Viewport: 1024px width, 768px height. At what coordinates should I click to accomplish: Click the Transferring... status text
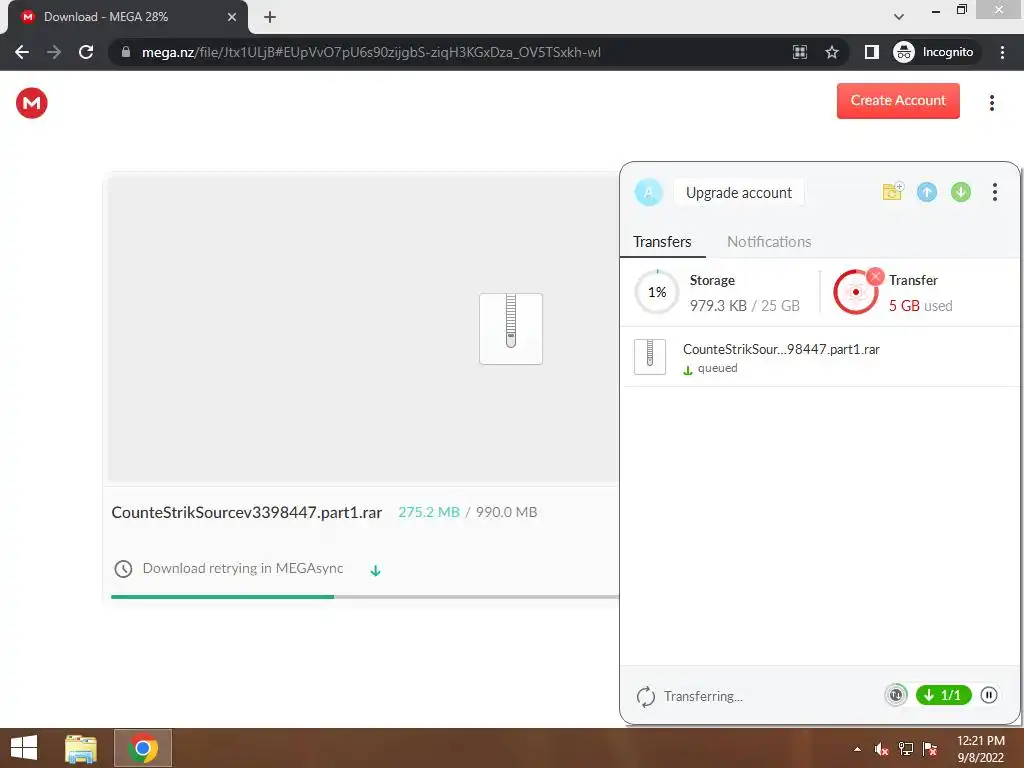[703, 697]
